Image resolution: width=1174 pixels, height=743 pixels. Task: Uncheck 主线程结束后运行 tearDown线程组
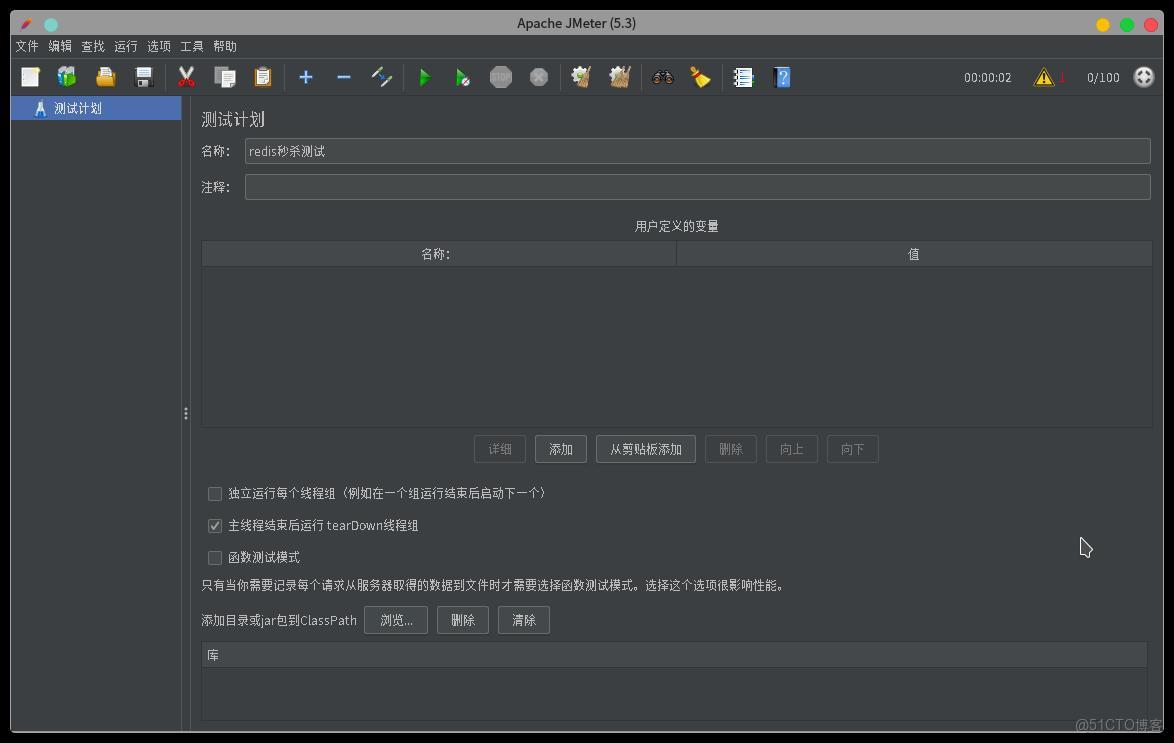214,525
